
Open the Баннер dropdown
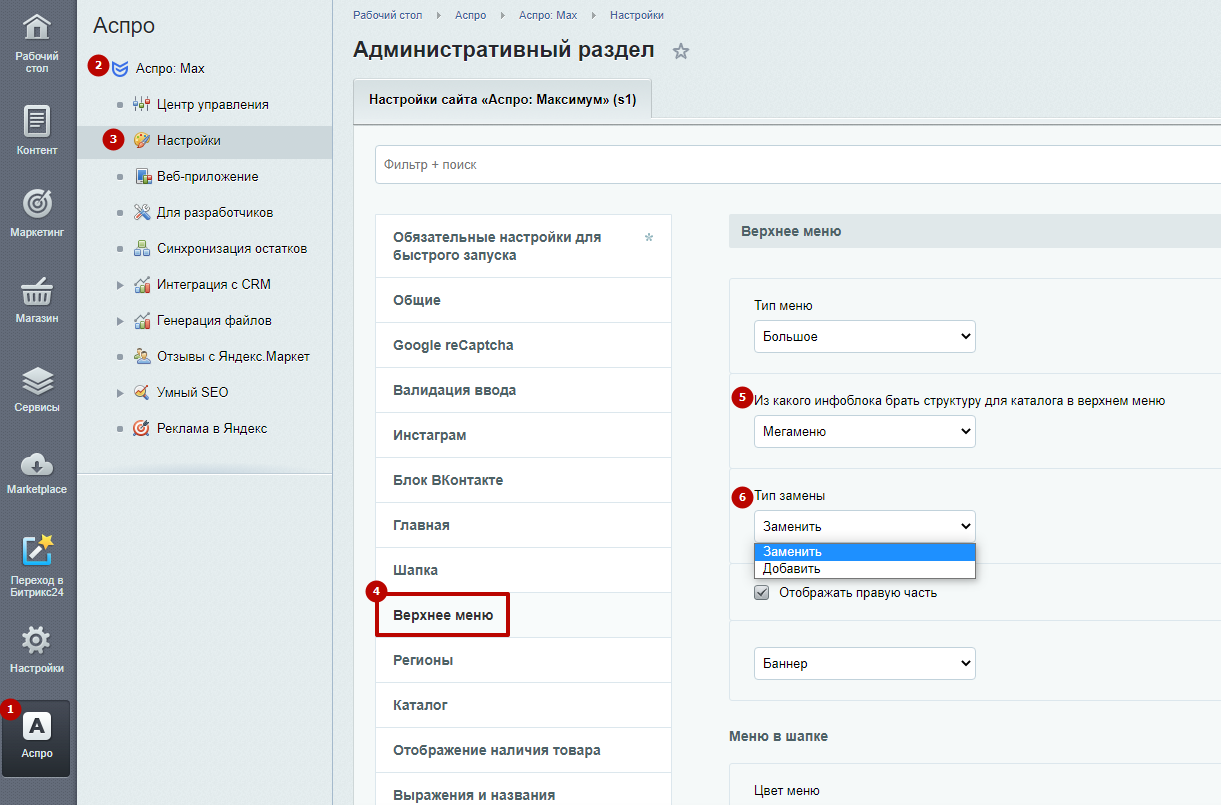(x=865, y=663)
